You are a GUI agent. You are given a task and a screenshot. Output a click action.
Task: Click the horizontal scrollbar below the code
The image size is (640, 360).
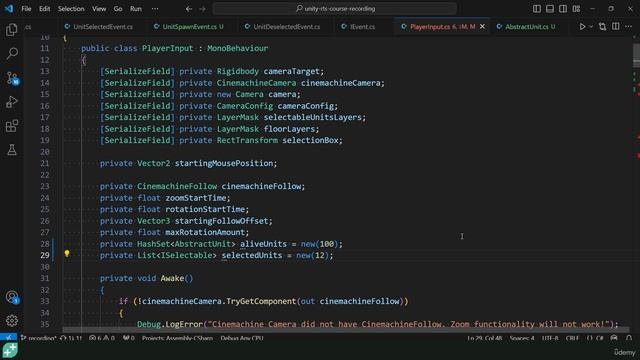tap(345, 329)
